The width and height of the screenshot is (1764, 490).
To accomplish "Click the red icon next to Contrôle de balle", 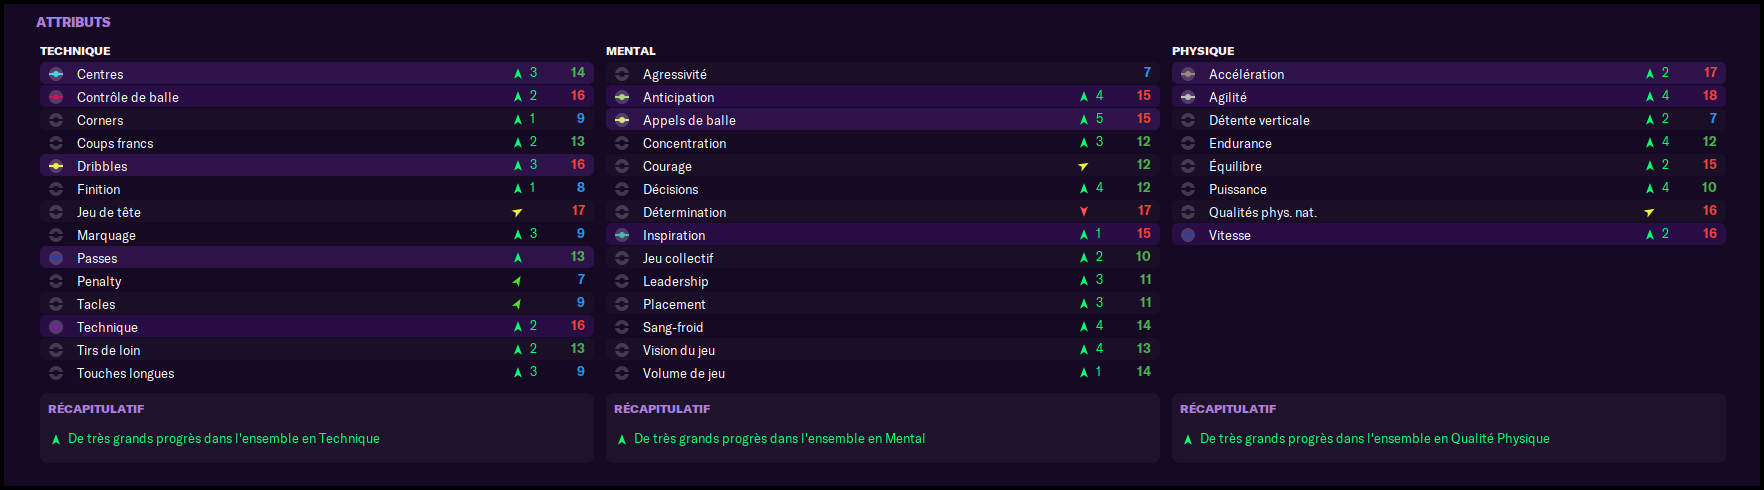I will (x=56, y=97).
